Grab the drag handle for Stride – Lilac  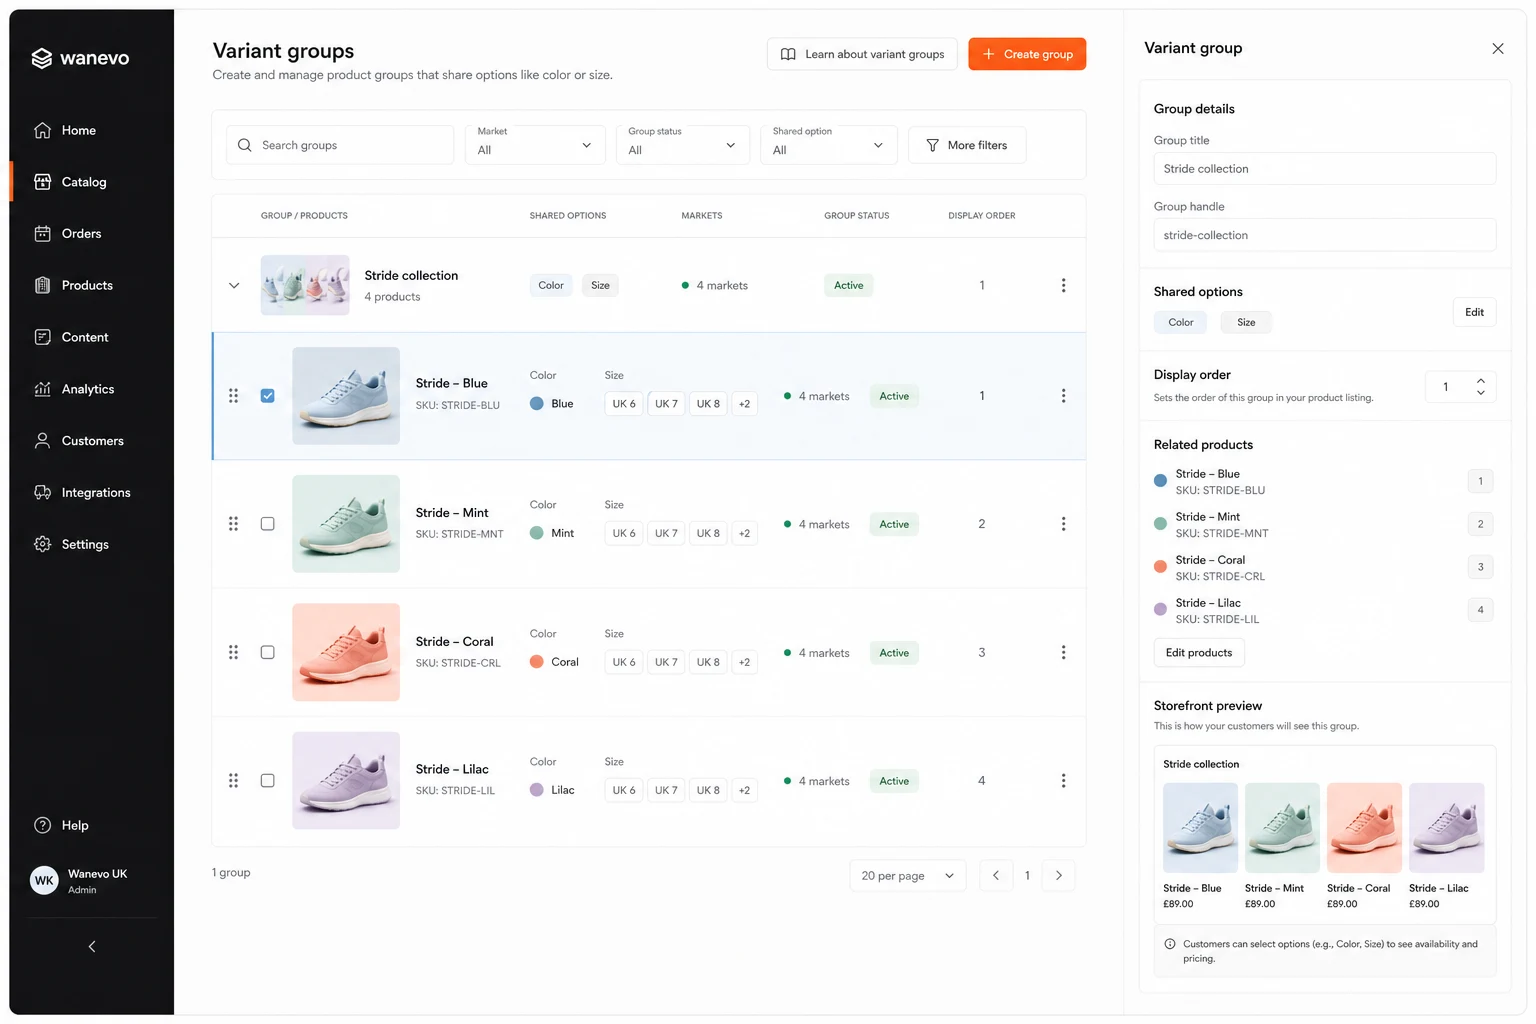click(233, 780)
